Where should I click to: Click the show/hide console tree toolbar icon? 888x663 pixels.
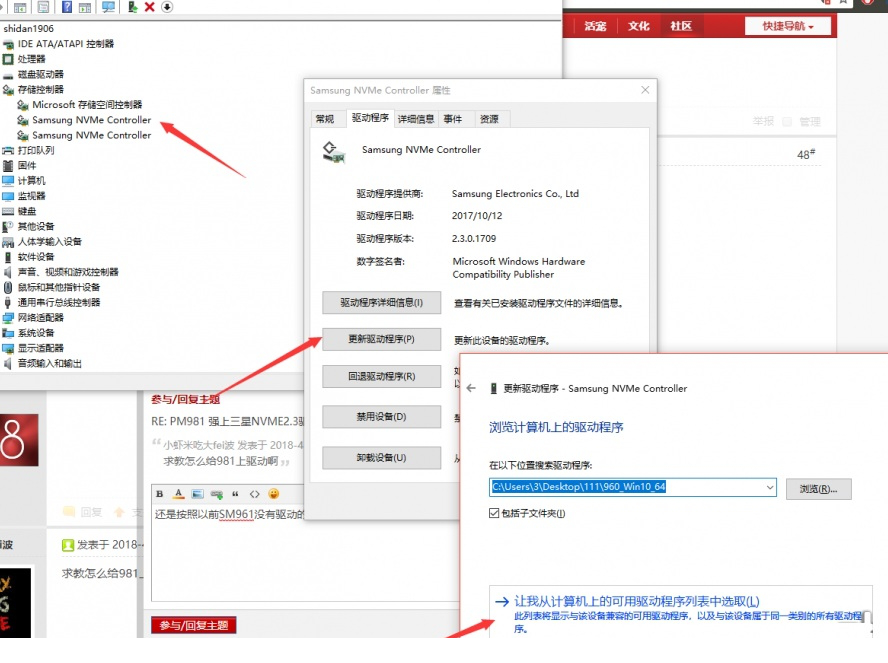pos(20,7)
